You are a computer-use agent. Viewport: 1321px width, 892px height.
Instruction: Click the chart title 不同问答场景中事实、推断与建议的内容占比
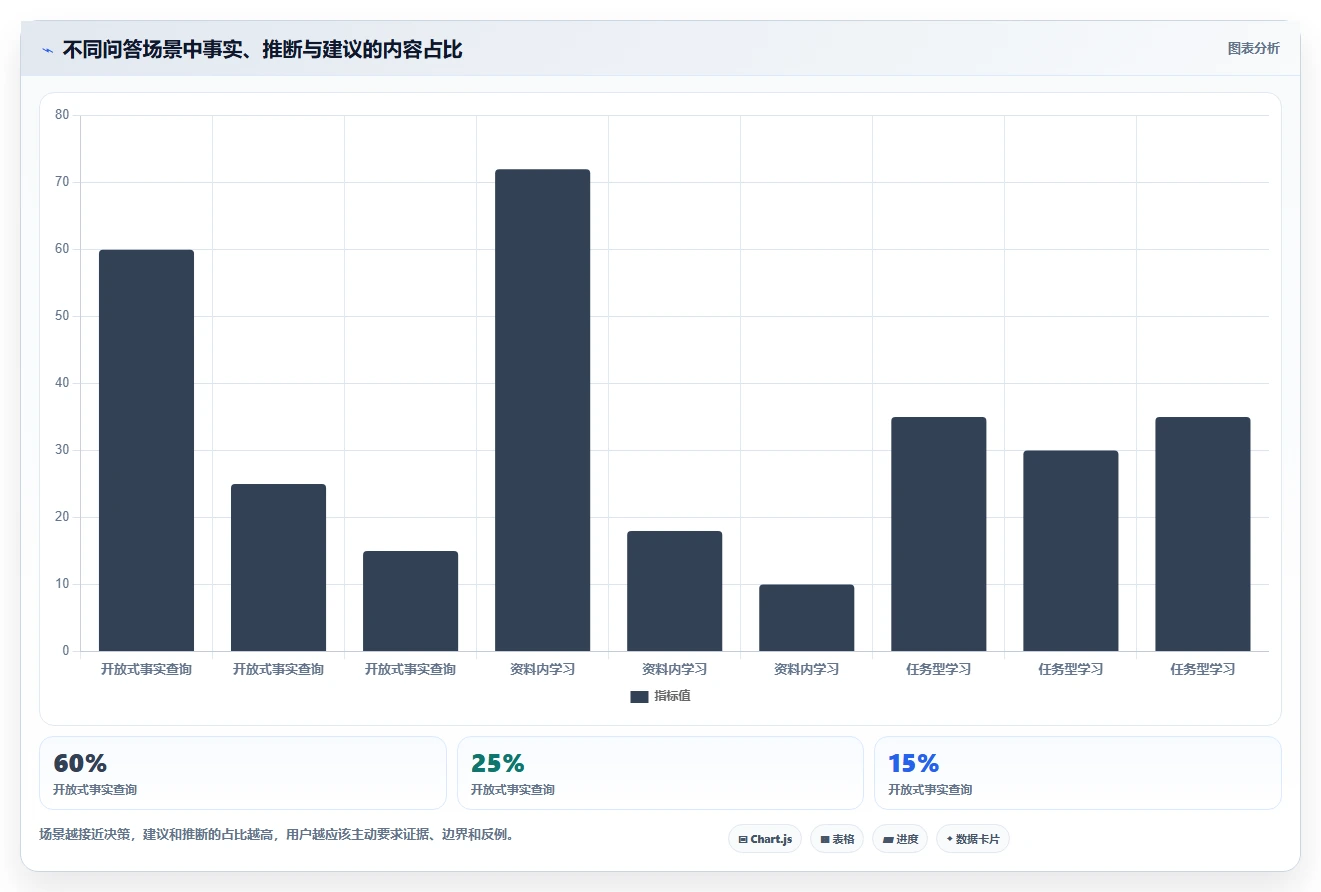[x=262, y=49]
